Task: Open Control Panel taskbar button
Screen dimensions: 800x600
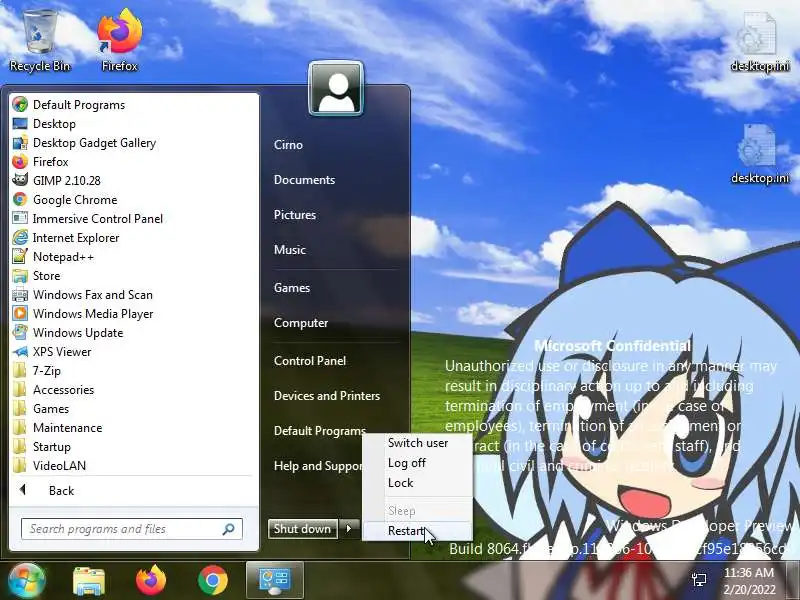Action: pos(275,580)
